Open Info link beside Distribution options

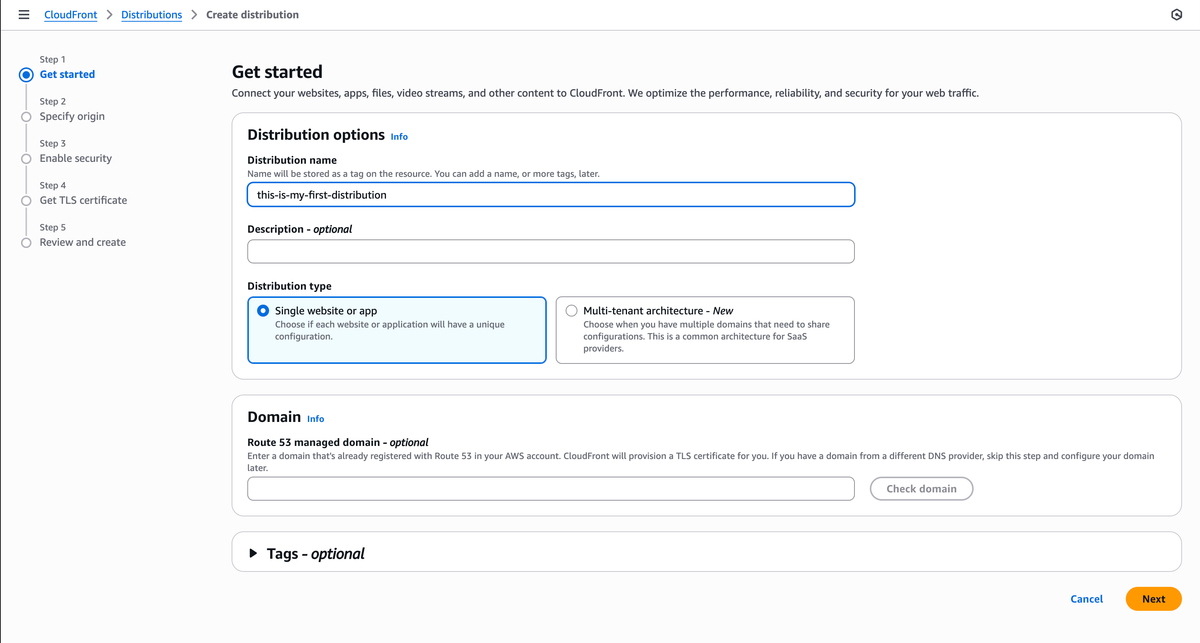click(x=399, y=136)
